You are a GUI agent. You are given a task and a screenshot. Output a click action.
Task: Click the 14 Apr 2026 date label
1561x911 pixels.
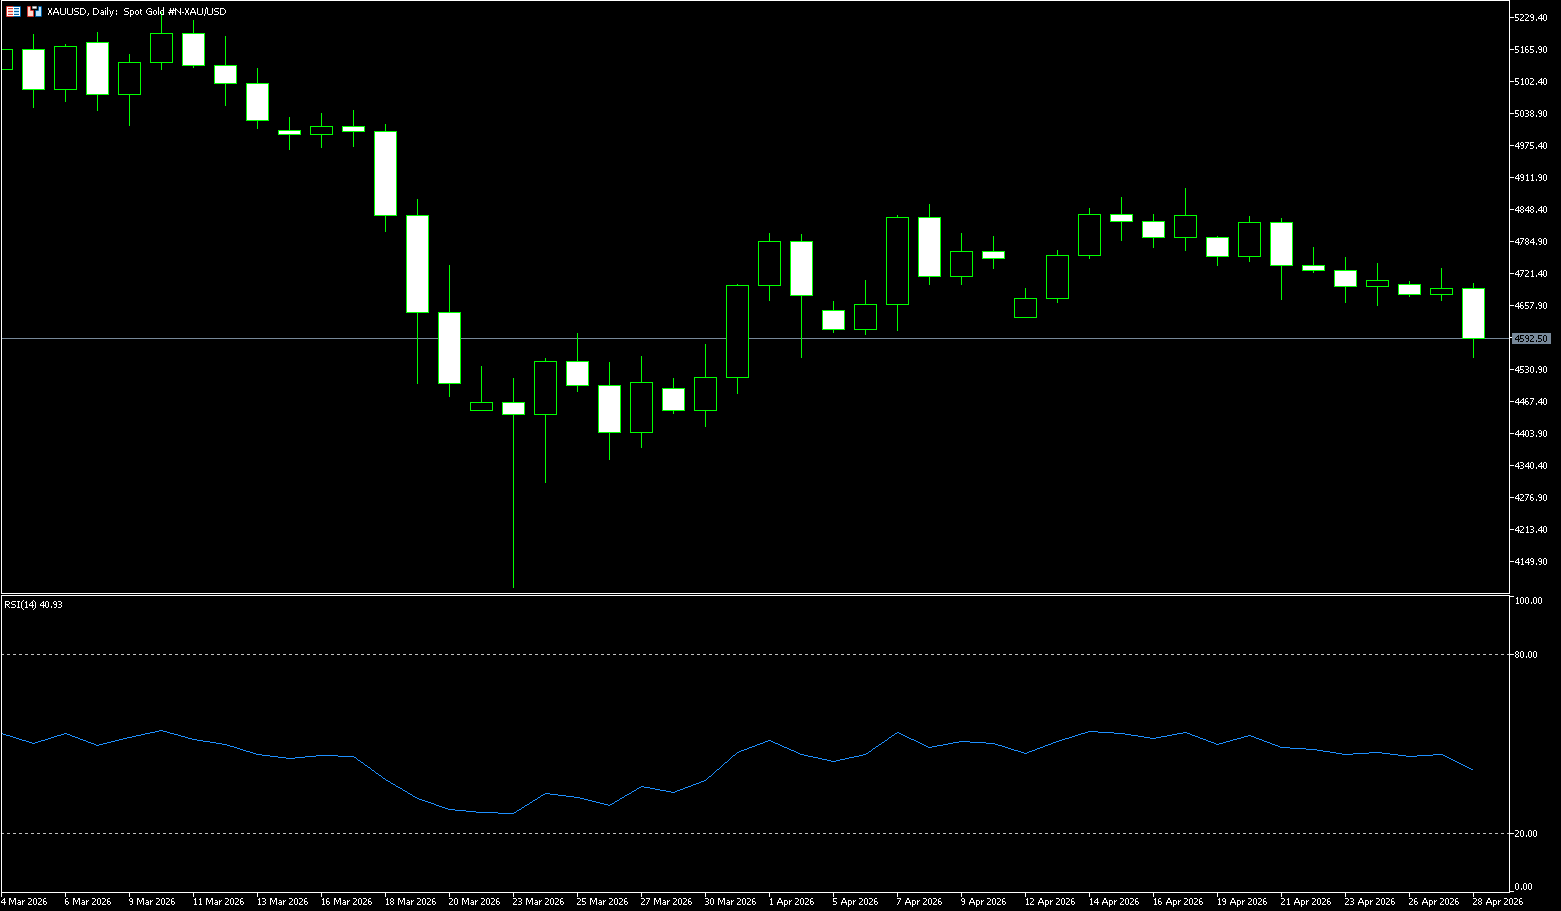(1113, 901)
